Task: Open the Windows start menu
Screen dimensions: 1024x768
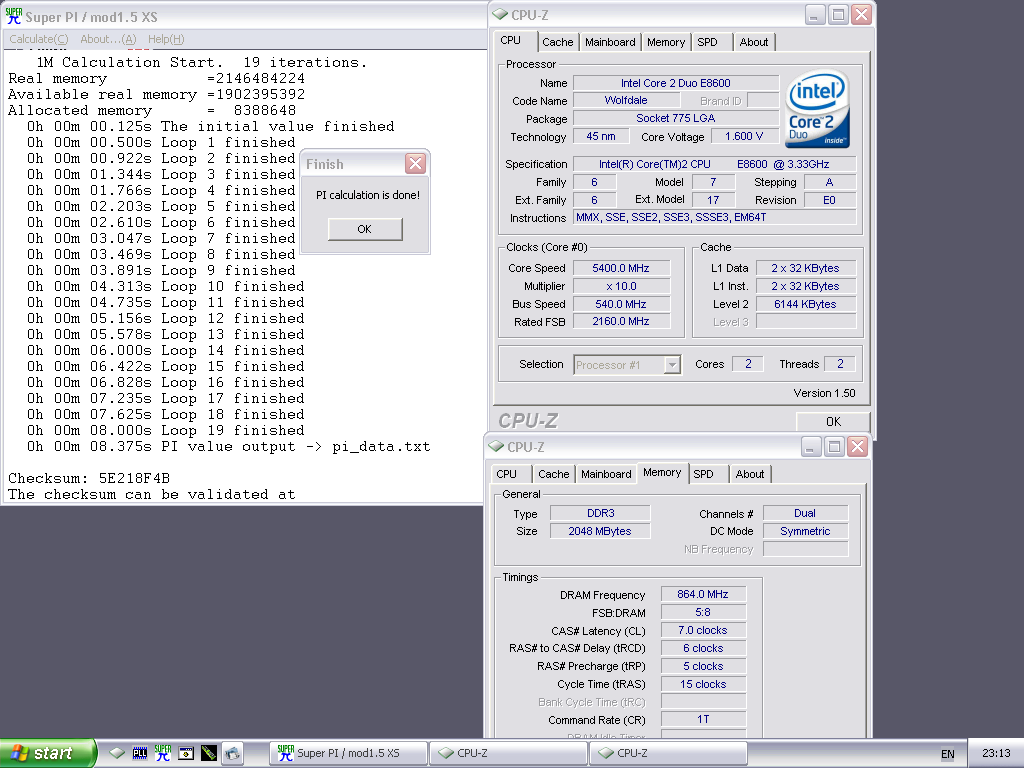Action: click(x=48, y=753)
